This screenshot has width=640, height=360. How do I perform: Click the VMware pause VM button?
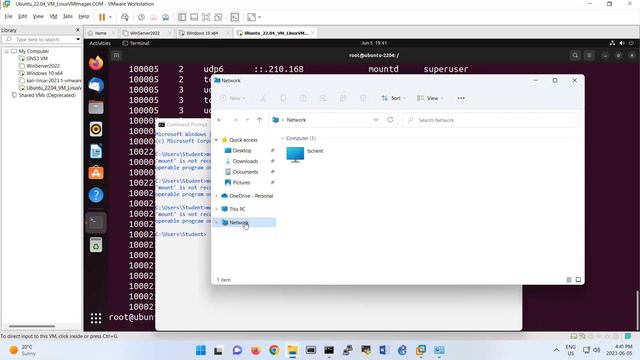102,17
